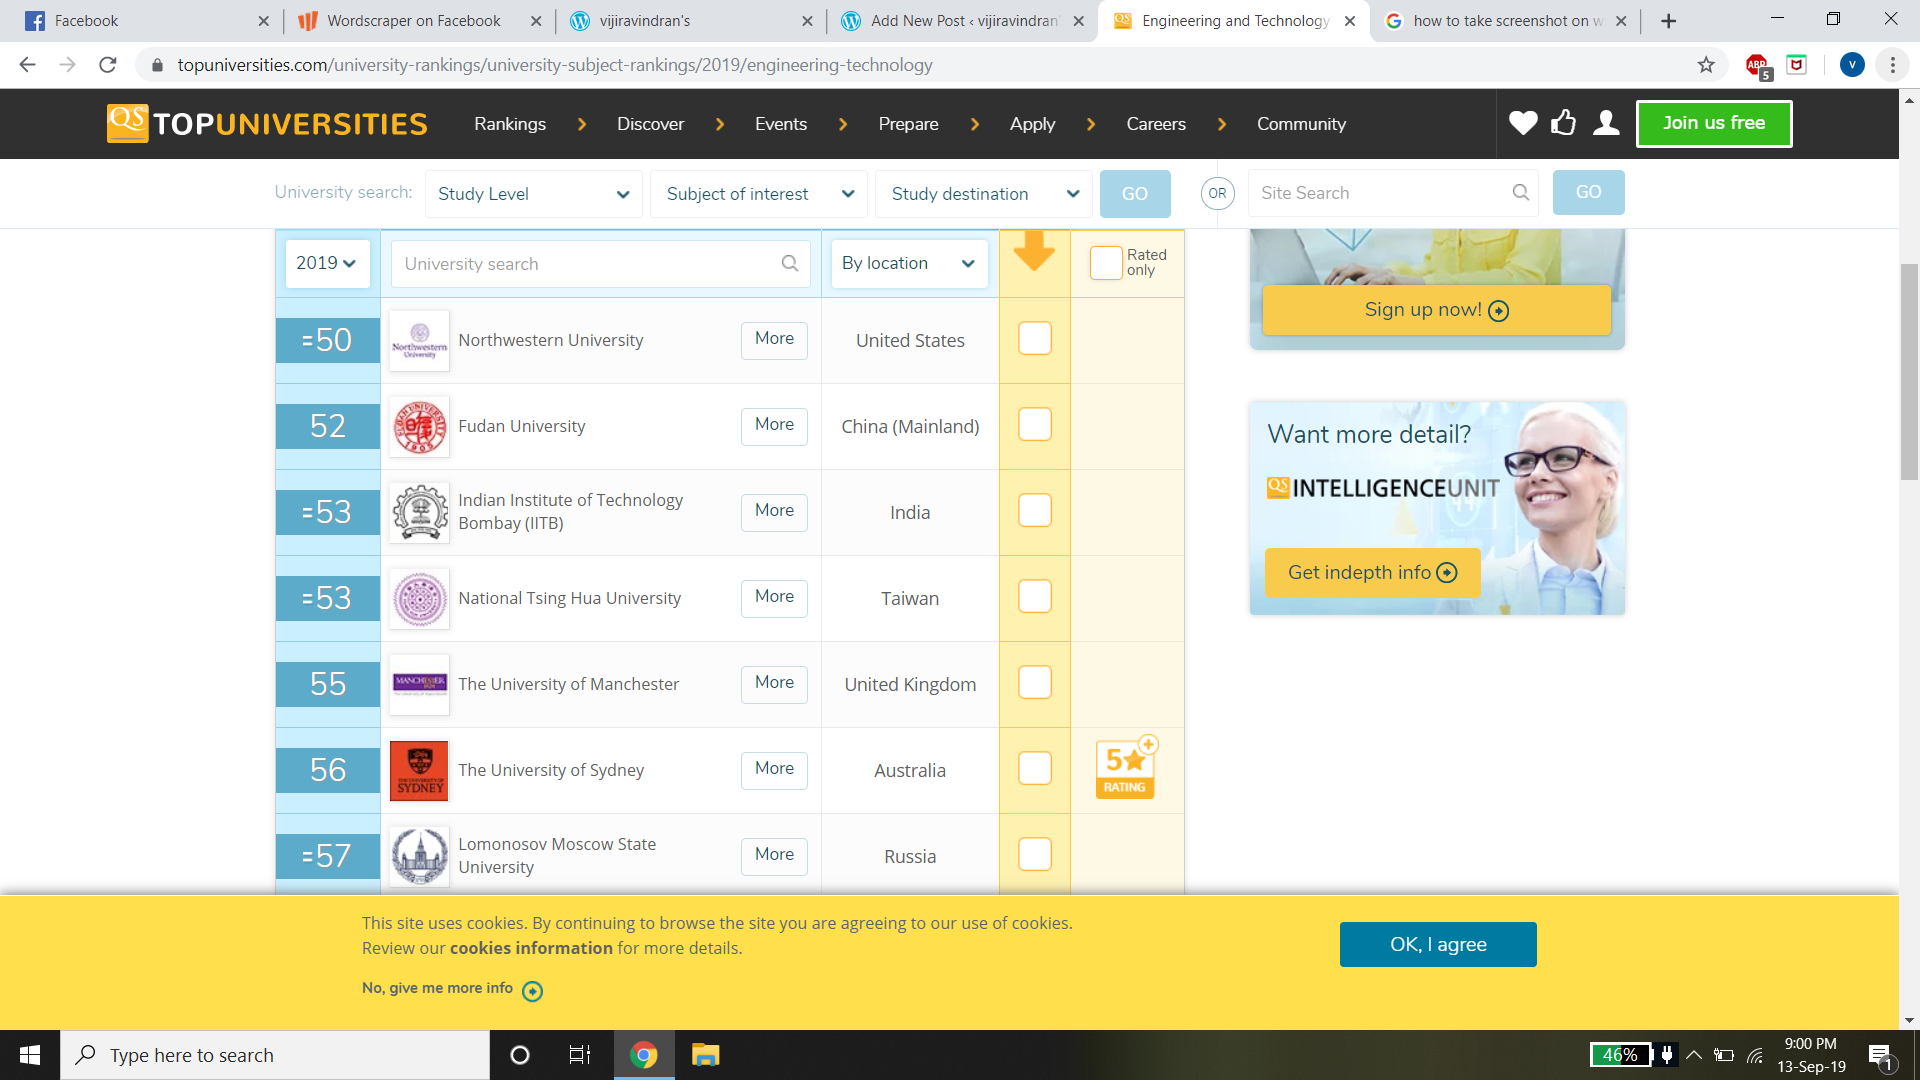
Task: Click the University of Sydney logo
Action: (419, 770)
